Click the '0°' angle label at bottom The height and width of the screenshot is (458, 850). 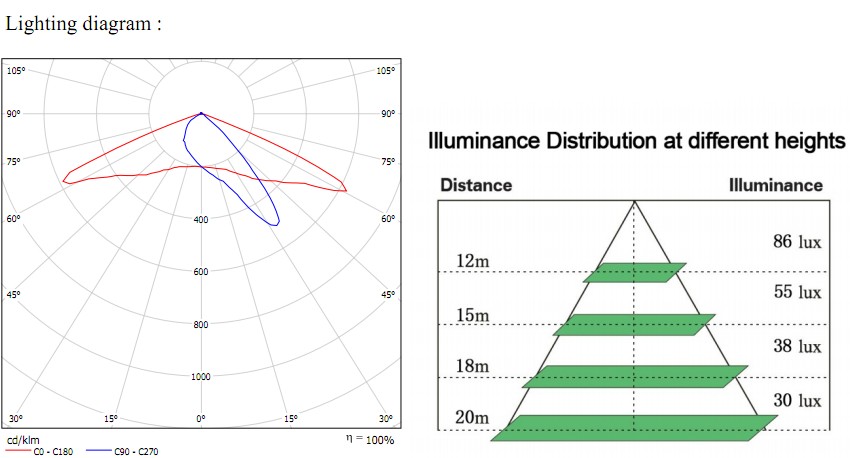pyautogui.click(x=201, y=418)
